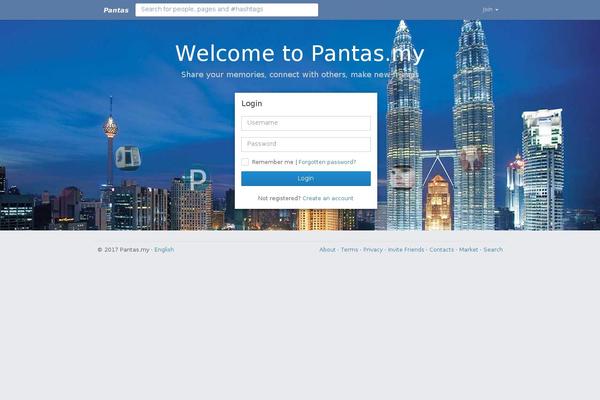Image resolution: width=600 pixels, height=400 pixels.
Task: Click the Login form title
Action: (252, 103)
